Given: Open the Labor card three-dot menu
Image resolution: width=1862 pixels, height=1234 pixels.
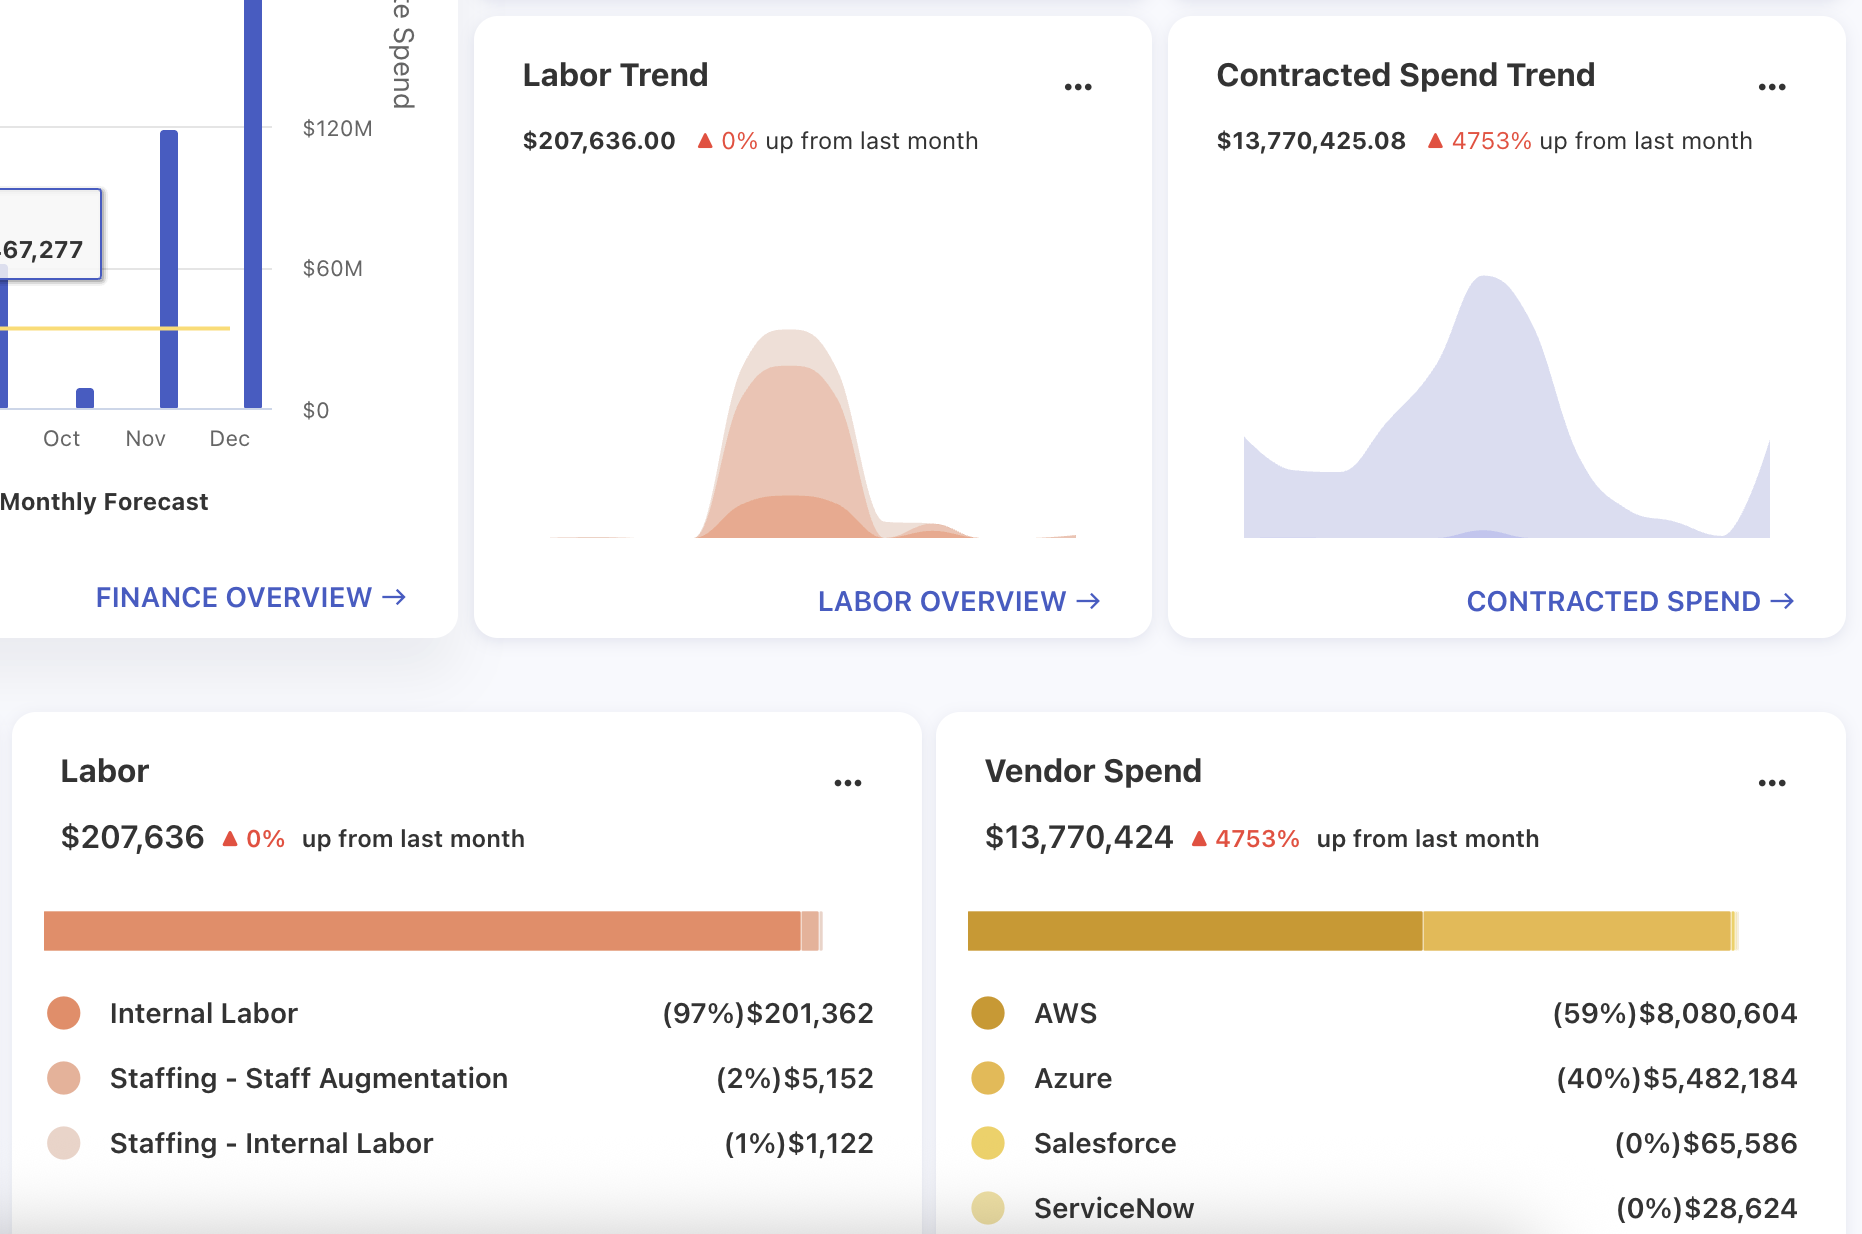Looking at the screenshot, I should tap(848, 783).
